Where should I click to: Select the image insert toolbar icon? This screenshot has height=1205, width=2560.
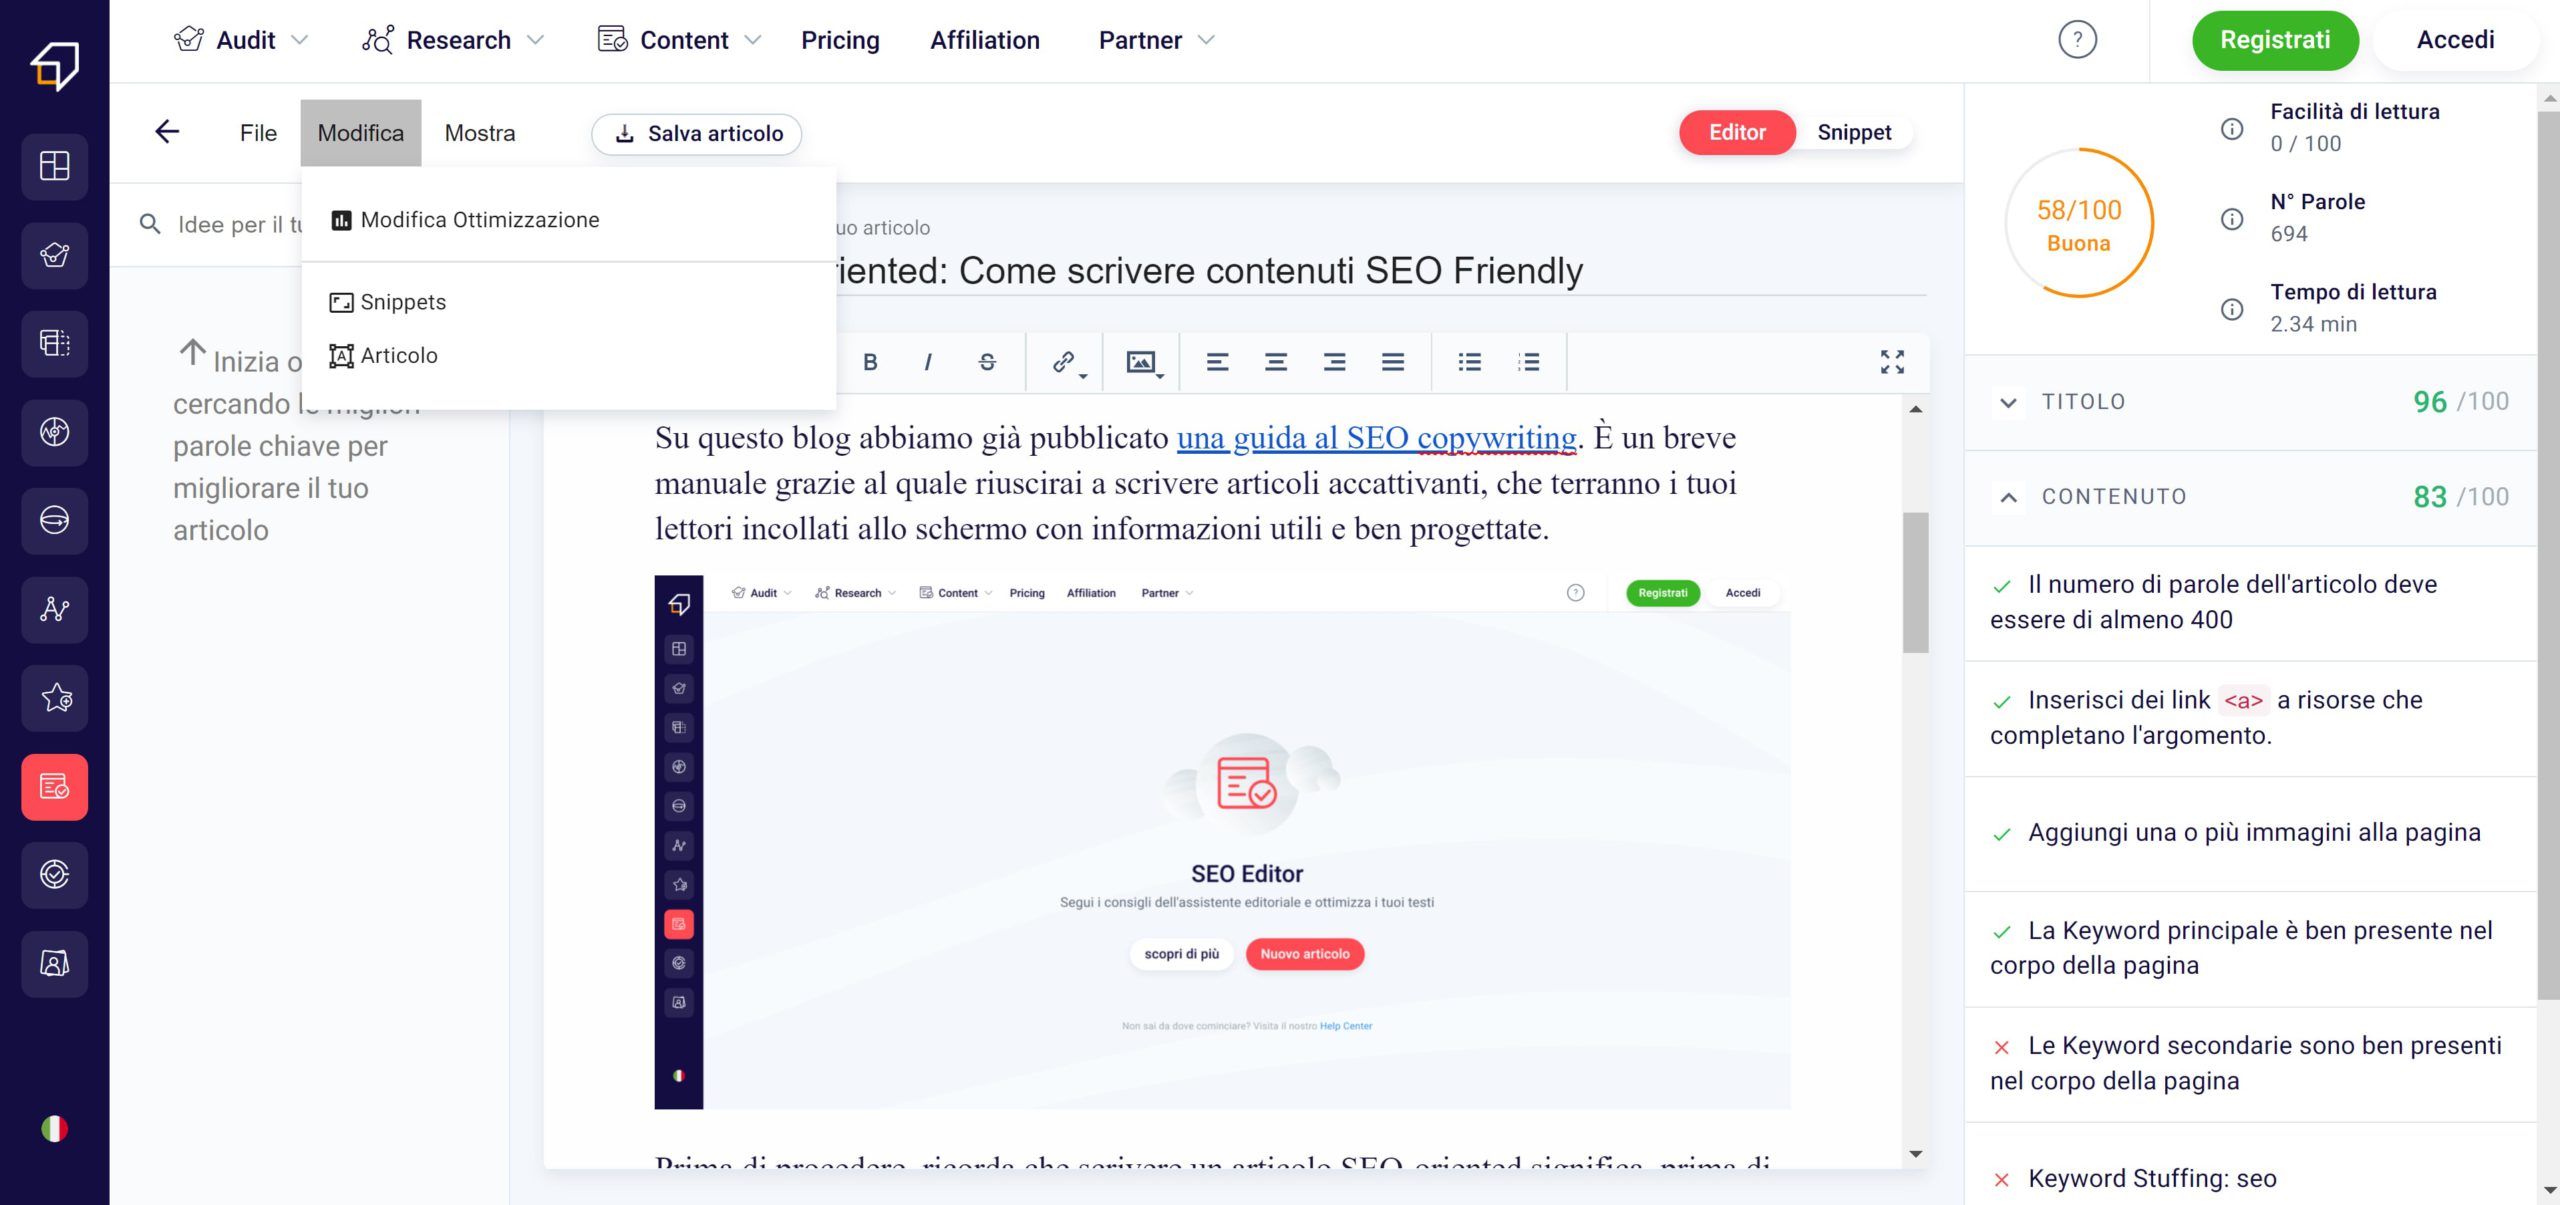[x=1143, y=359]
